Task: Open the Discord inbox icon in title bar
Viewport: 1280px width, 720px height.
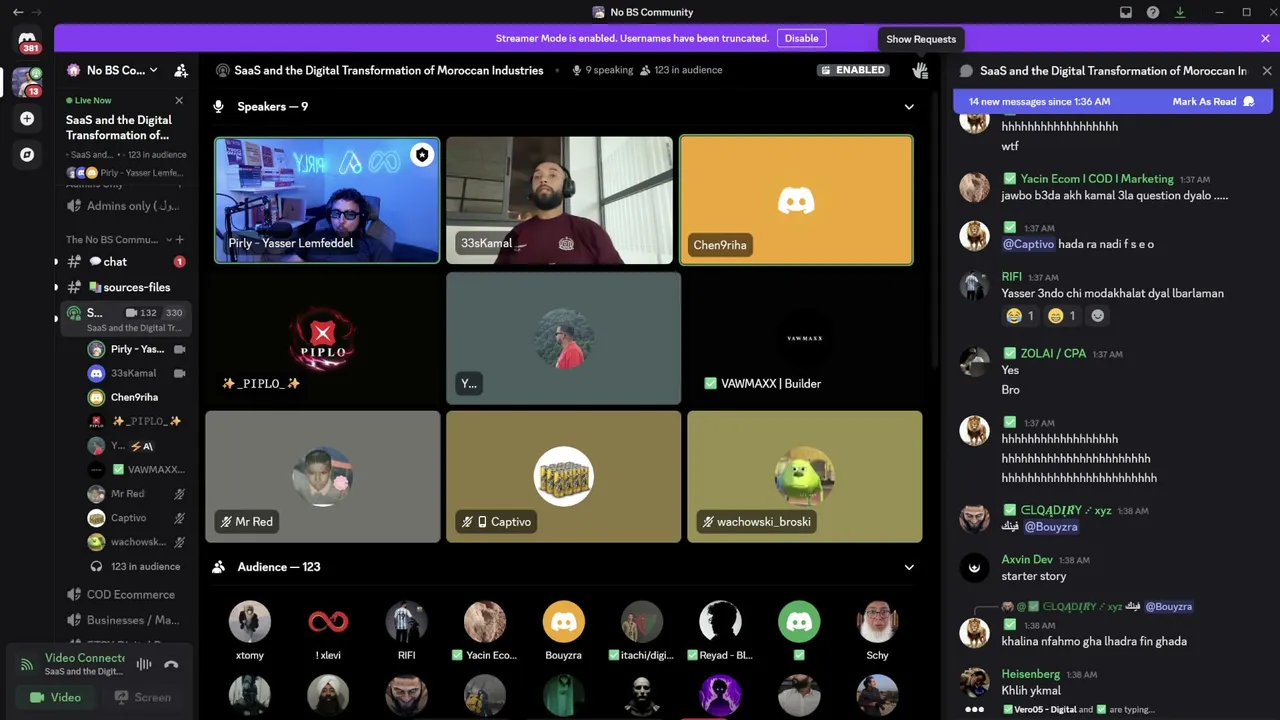Action: coord(1126,12)
